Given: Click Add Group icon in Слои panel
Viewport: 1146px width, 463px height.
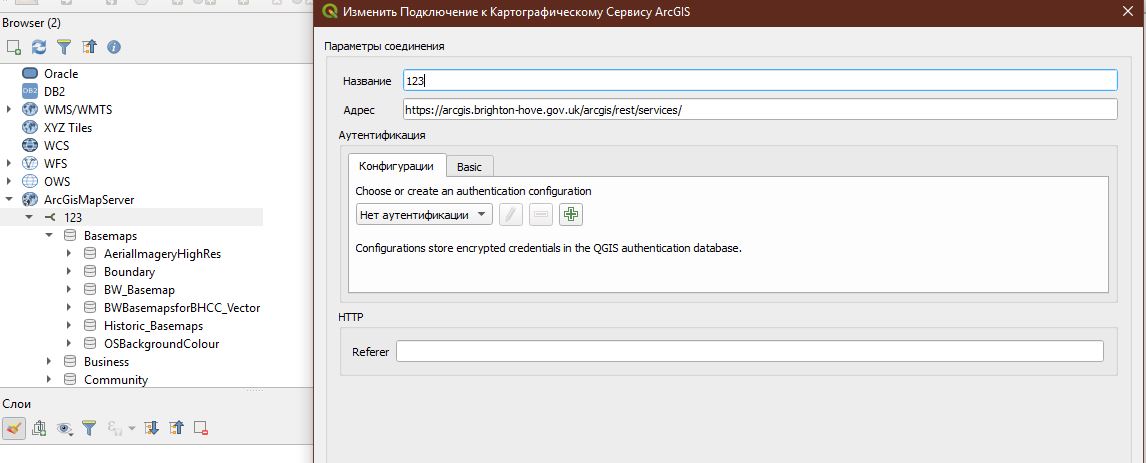Looking at the screenshot, I should click(39, 429).
